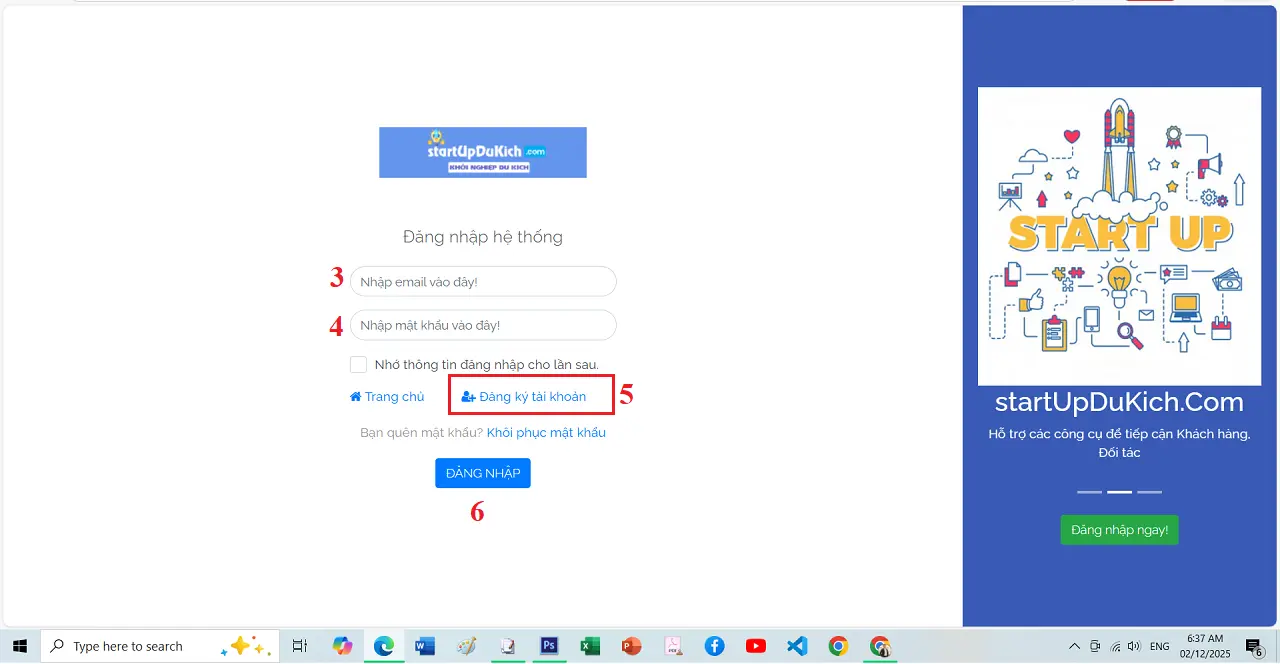Open the ENG input language selector

tap(1159, 647)
